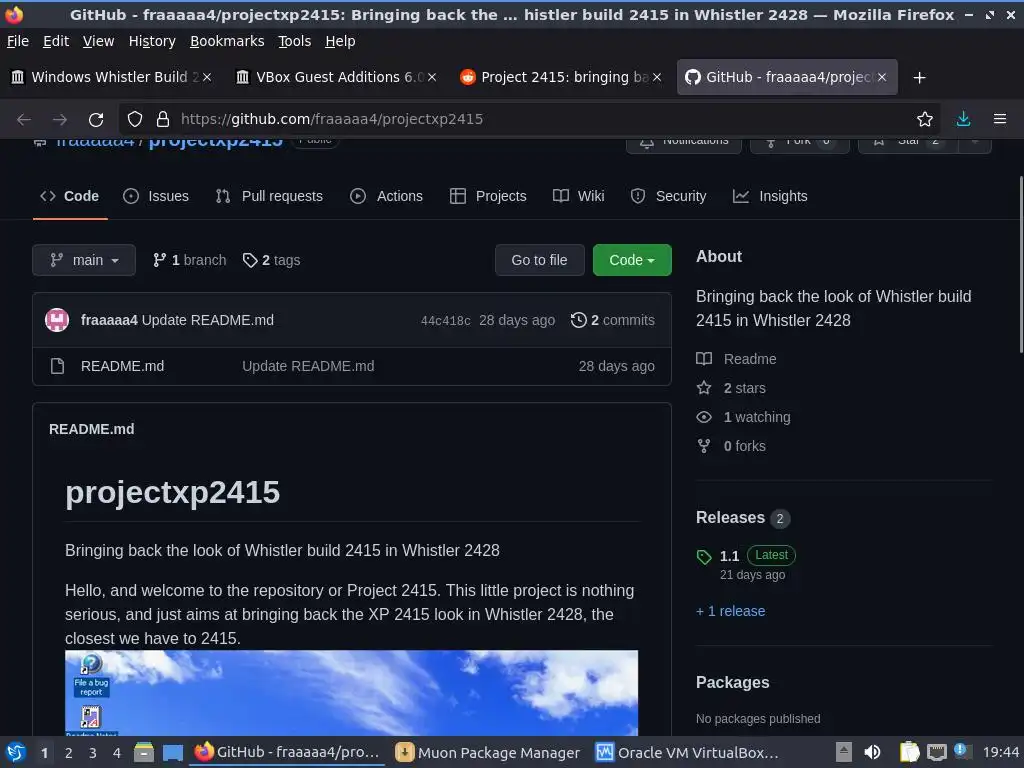
Task: Open the File menu
Action: tap(18, 41)
